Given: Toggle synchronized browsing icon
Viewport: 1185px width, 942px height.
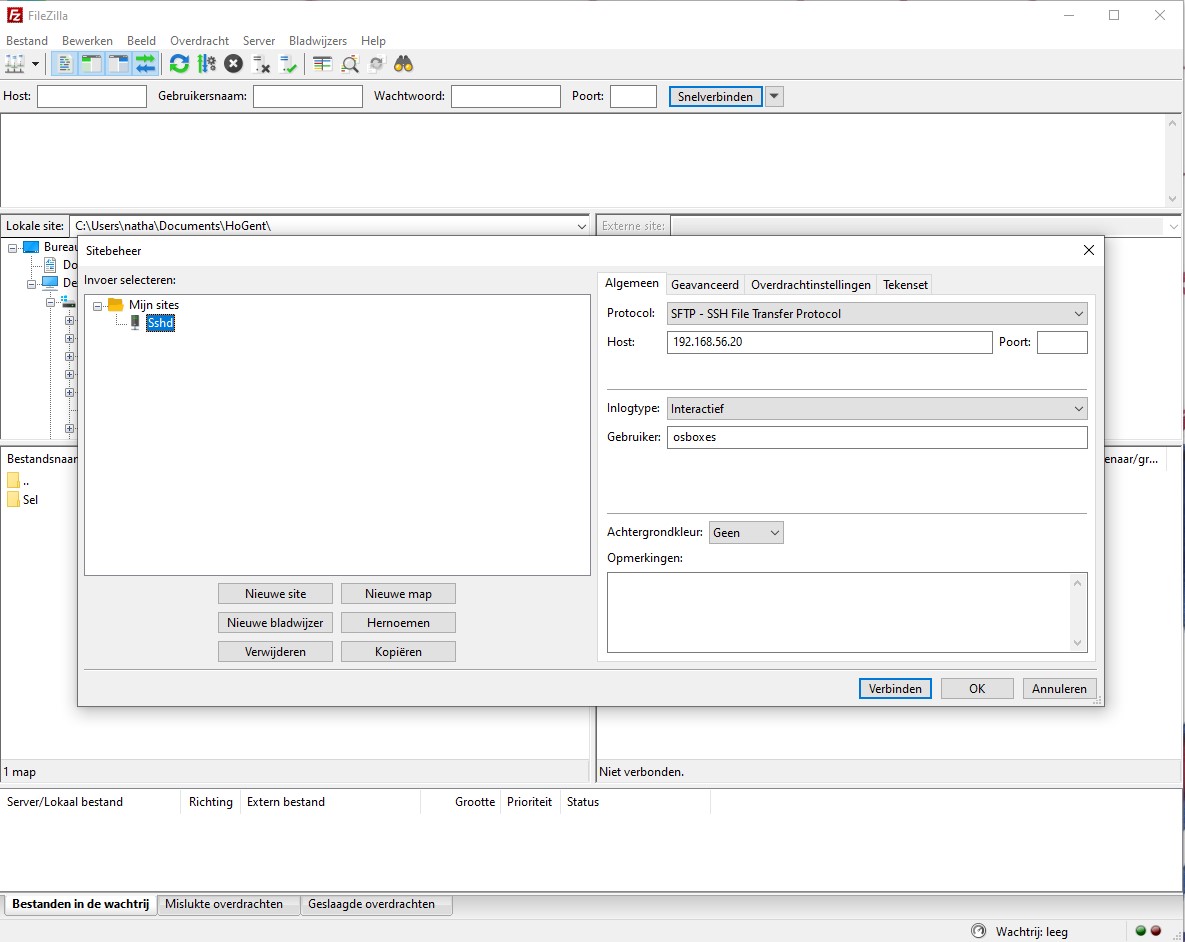Looking at the screenshot, I should [376, 64].
